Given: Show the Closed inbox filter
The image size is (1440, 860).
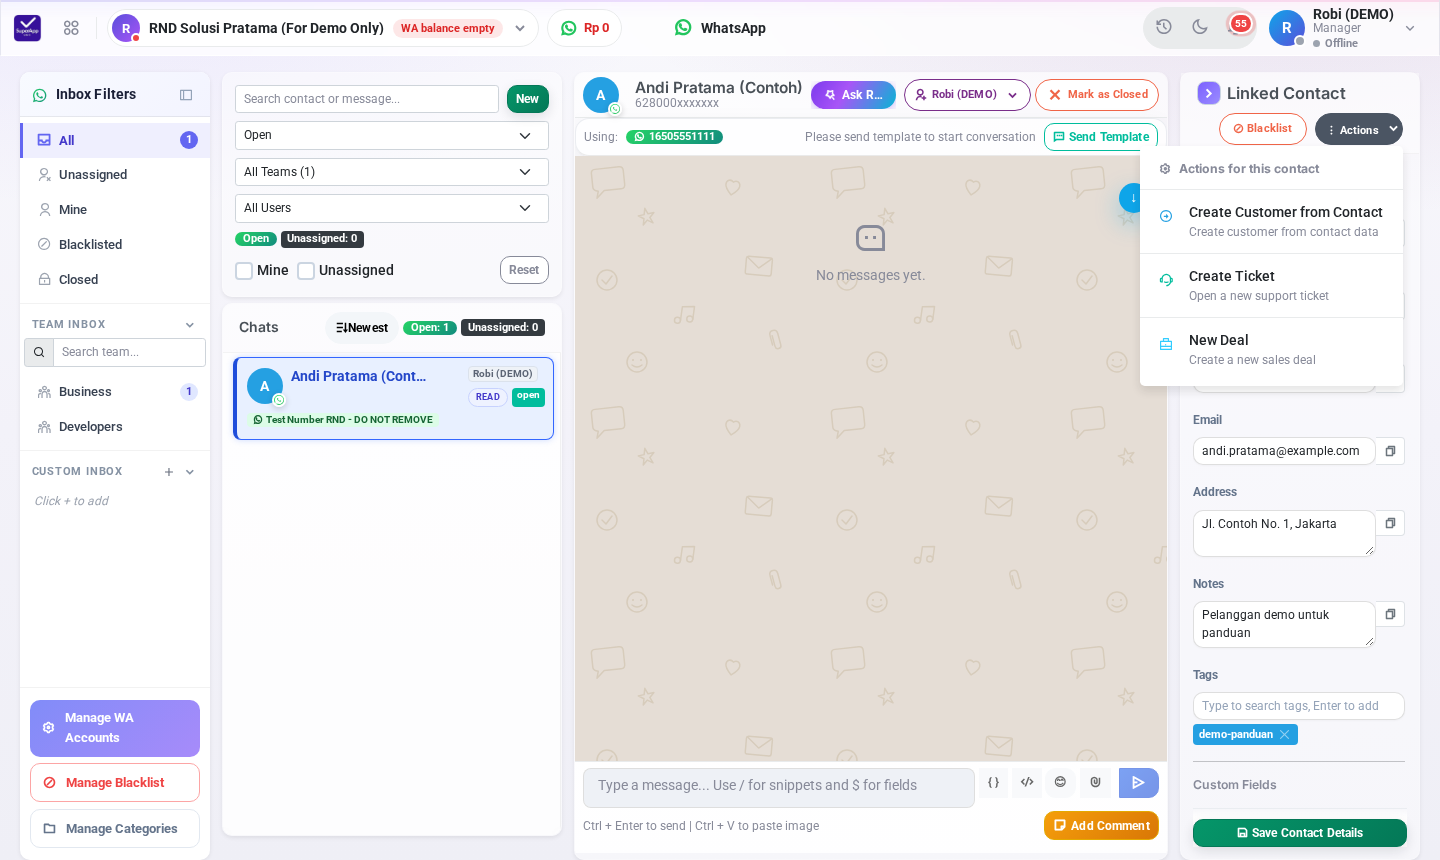Looking at the screenshot, I should [115, 280].
